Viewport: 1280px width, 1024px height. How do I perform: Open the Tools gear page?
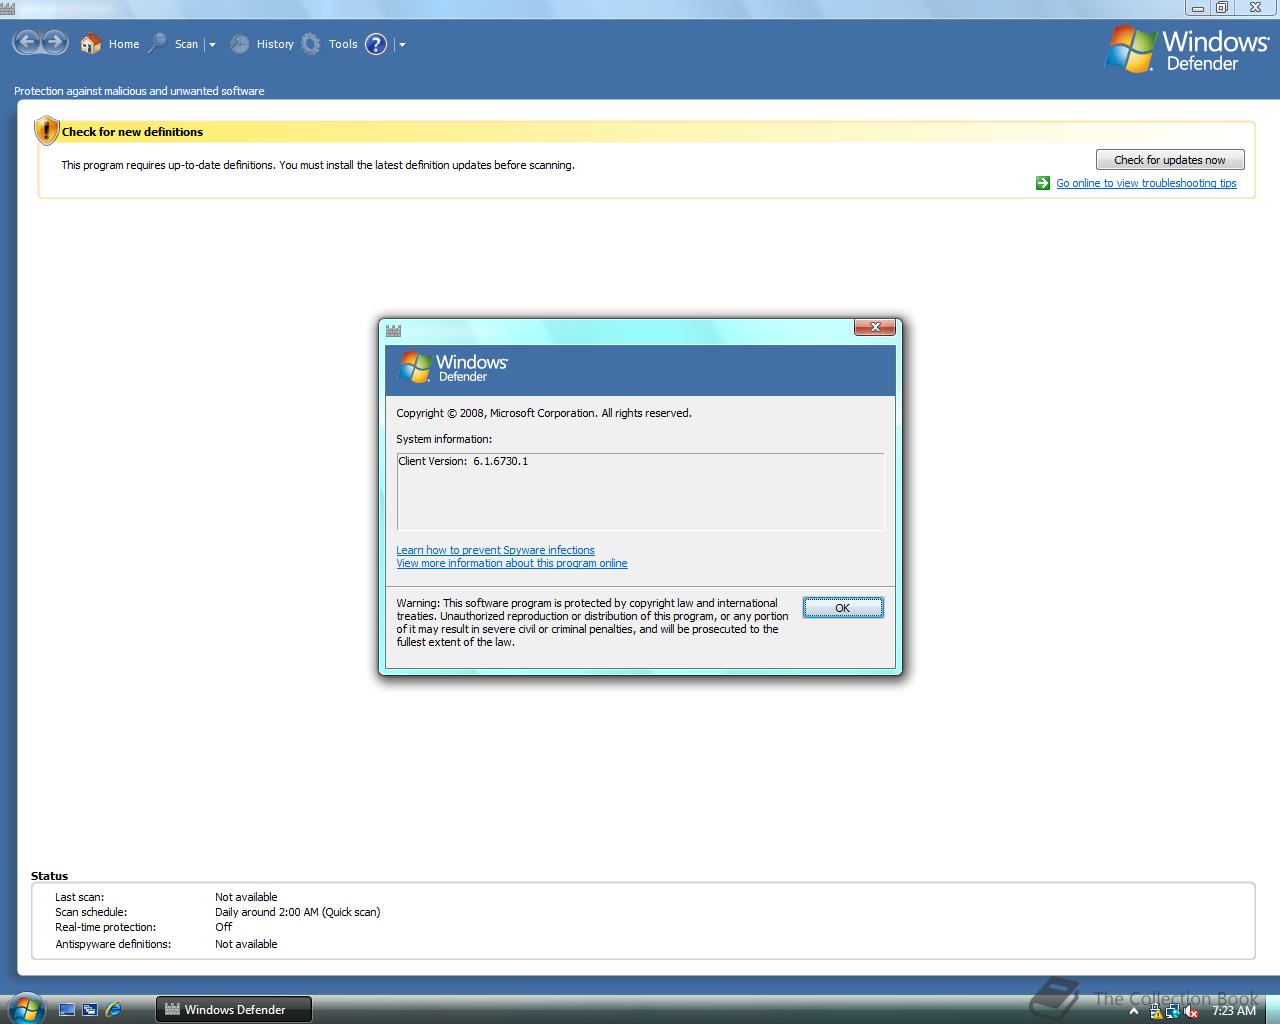click(329, 44)
